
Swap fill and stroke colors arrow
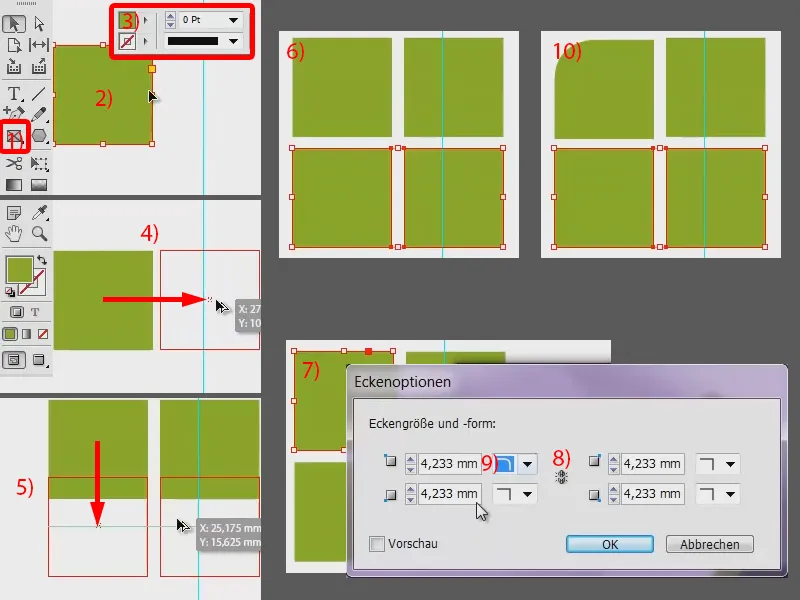pos(42,260)
